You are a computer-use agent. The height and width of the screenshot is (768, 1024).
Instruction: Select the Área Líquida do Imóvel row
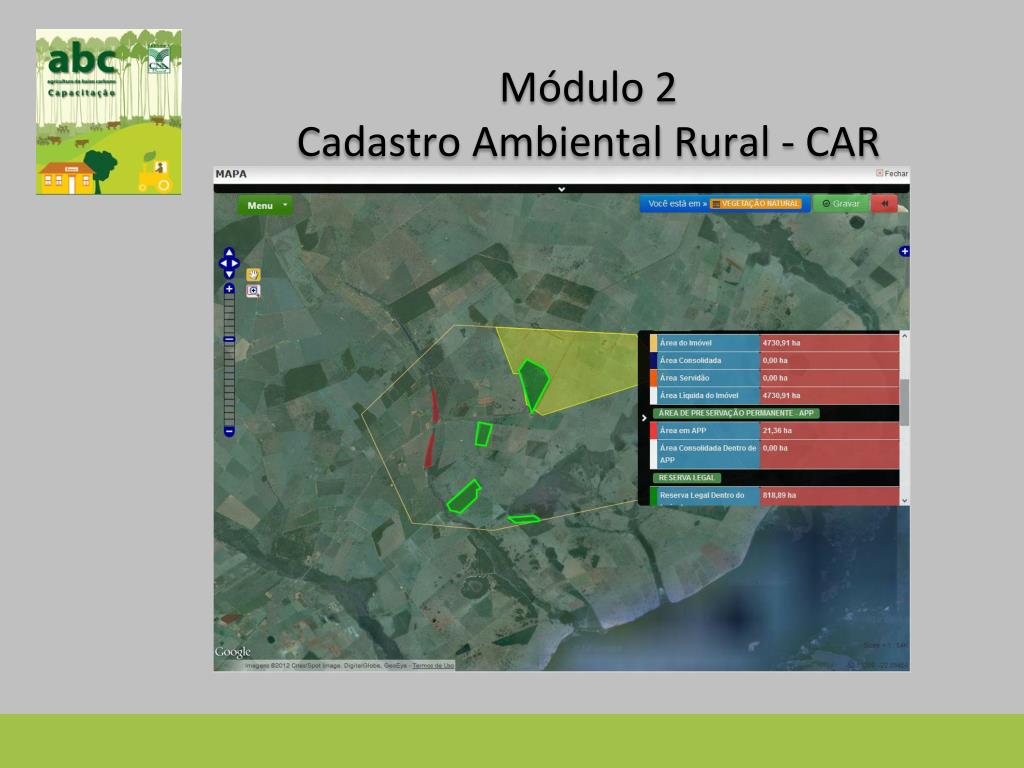[775, 396]
